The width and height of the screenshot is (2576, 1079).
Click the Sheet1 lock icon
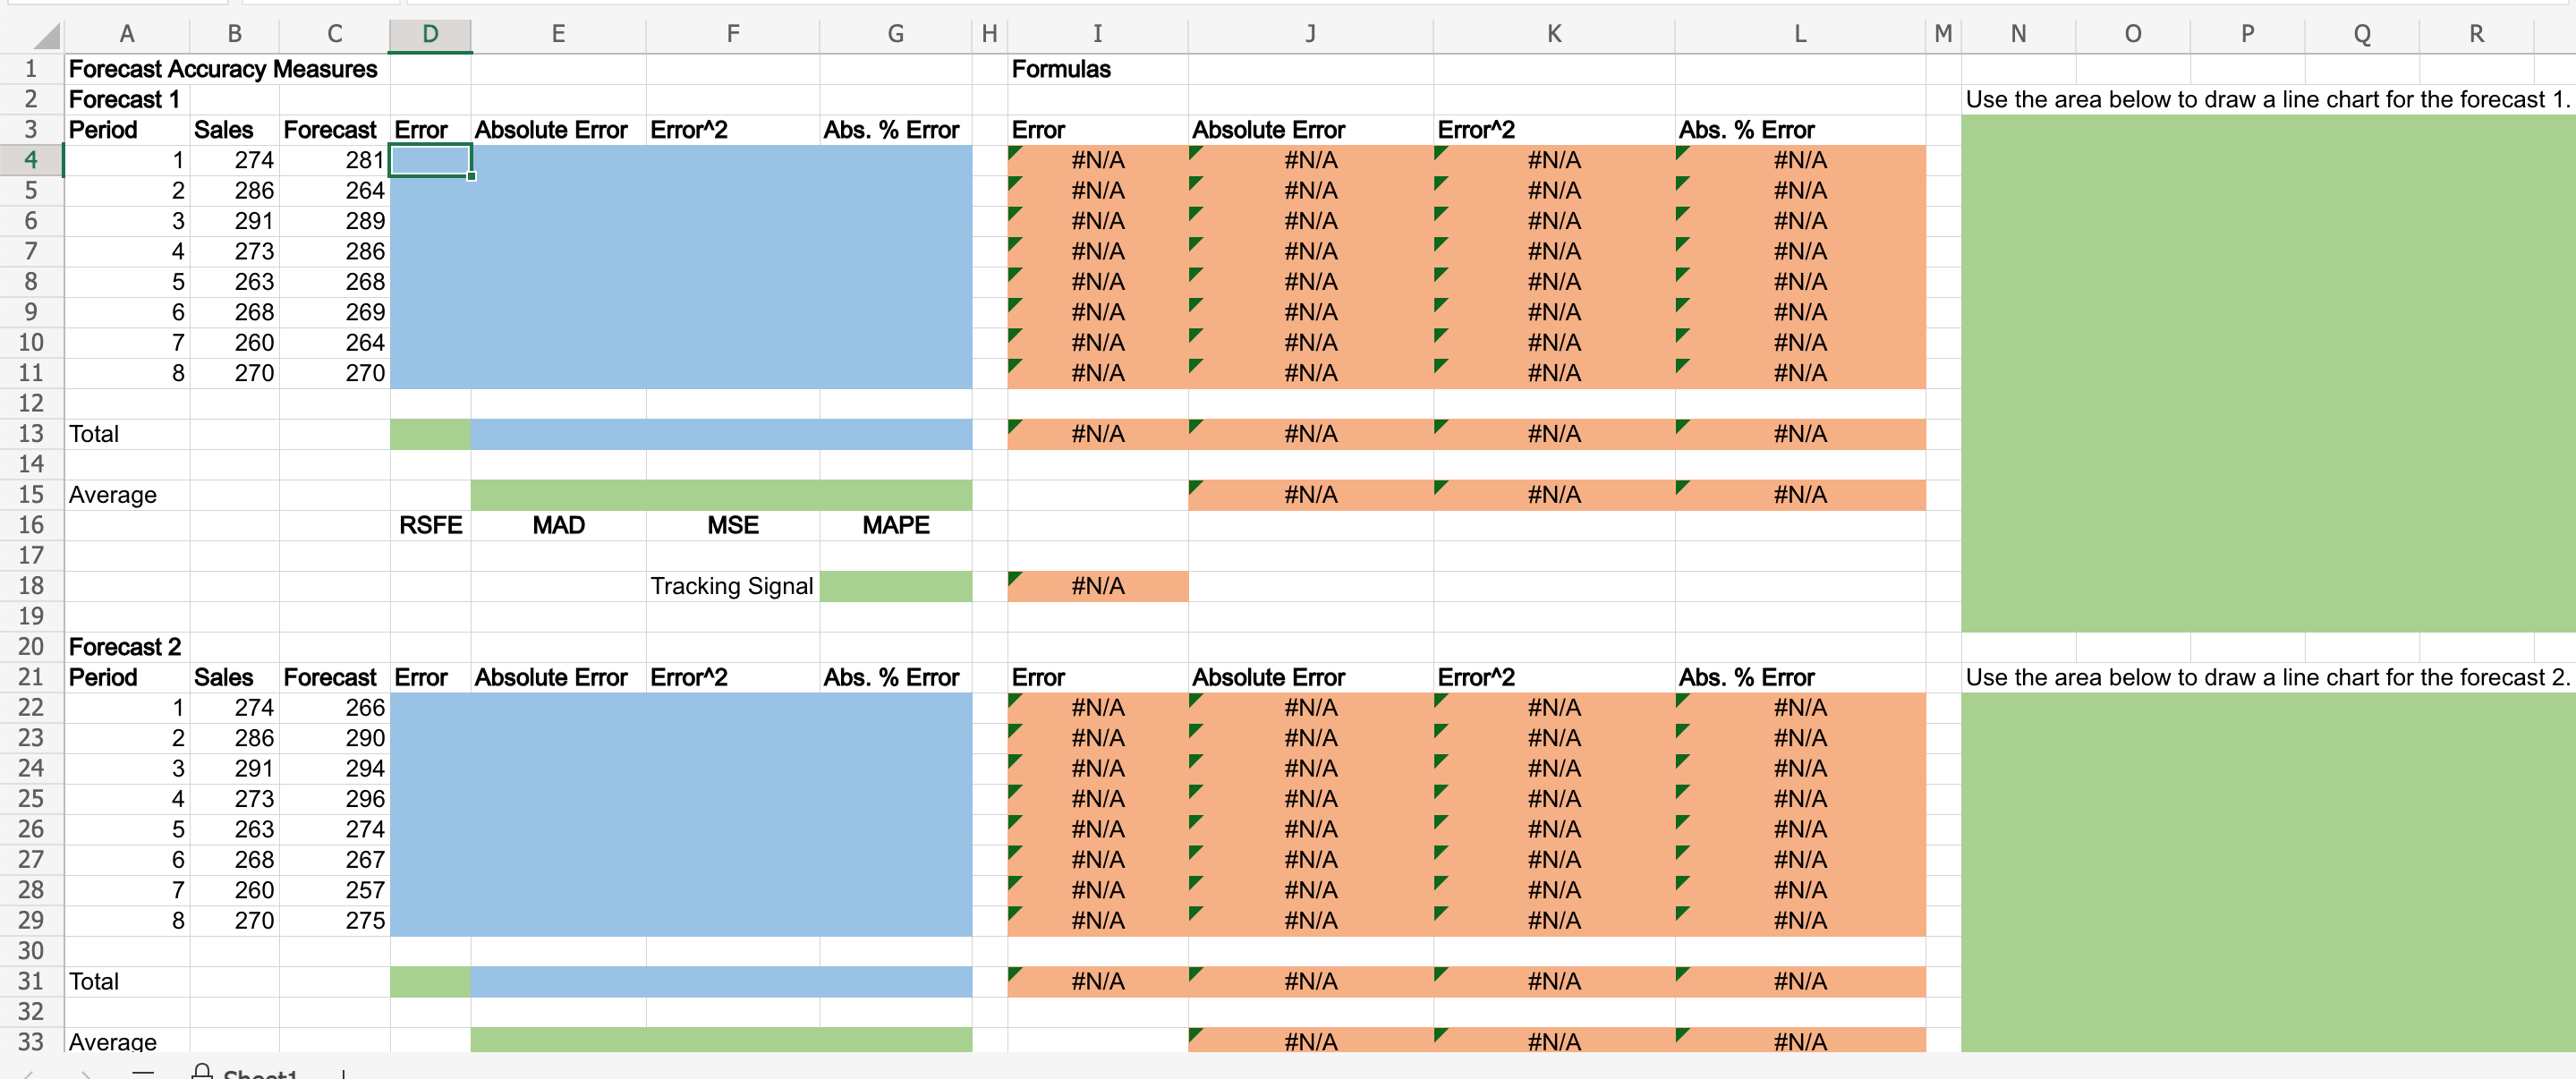201,1072
